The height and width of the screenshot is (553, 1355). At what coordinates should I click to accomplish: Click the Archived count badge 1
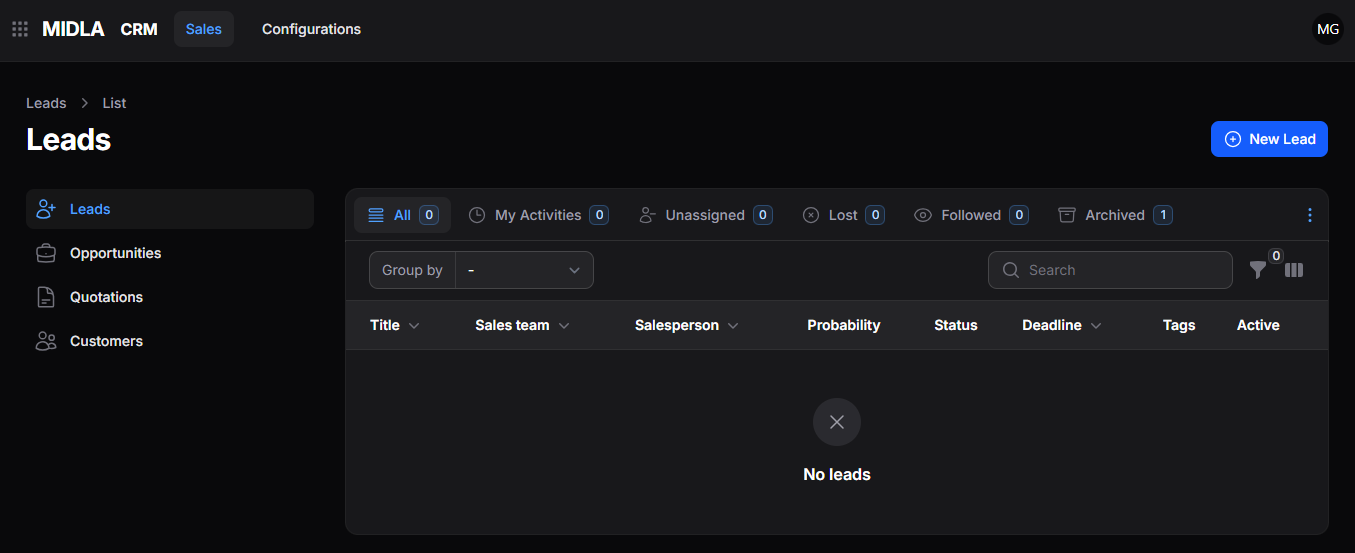[x=1163, y=215]
